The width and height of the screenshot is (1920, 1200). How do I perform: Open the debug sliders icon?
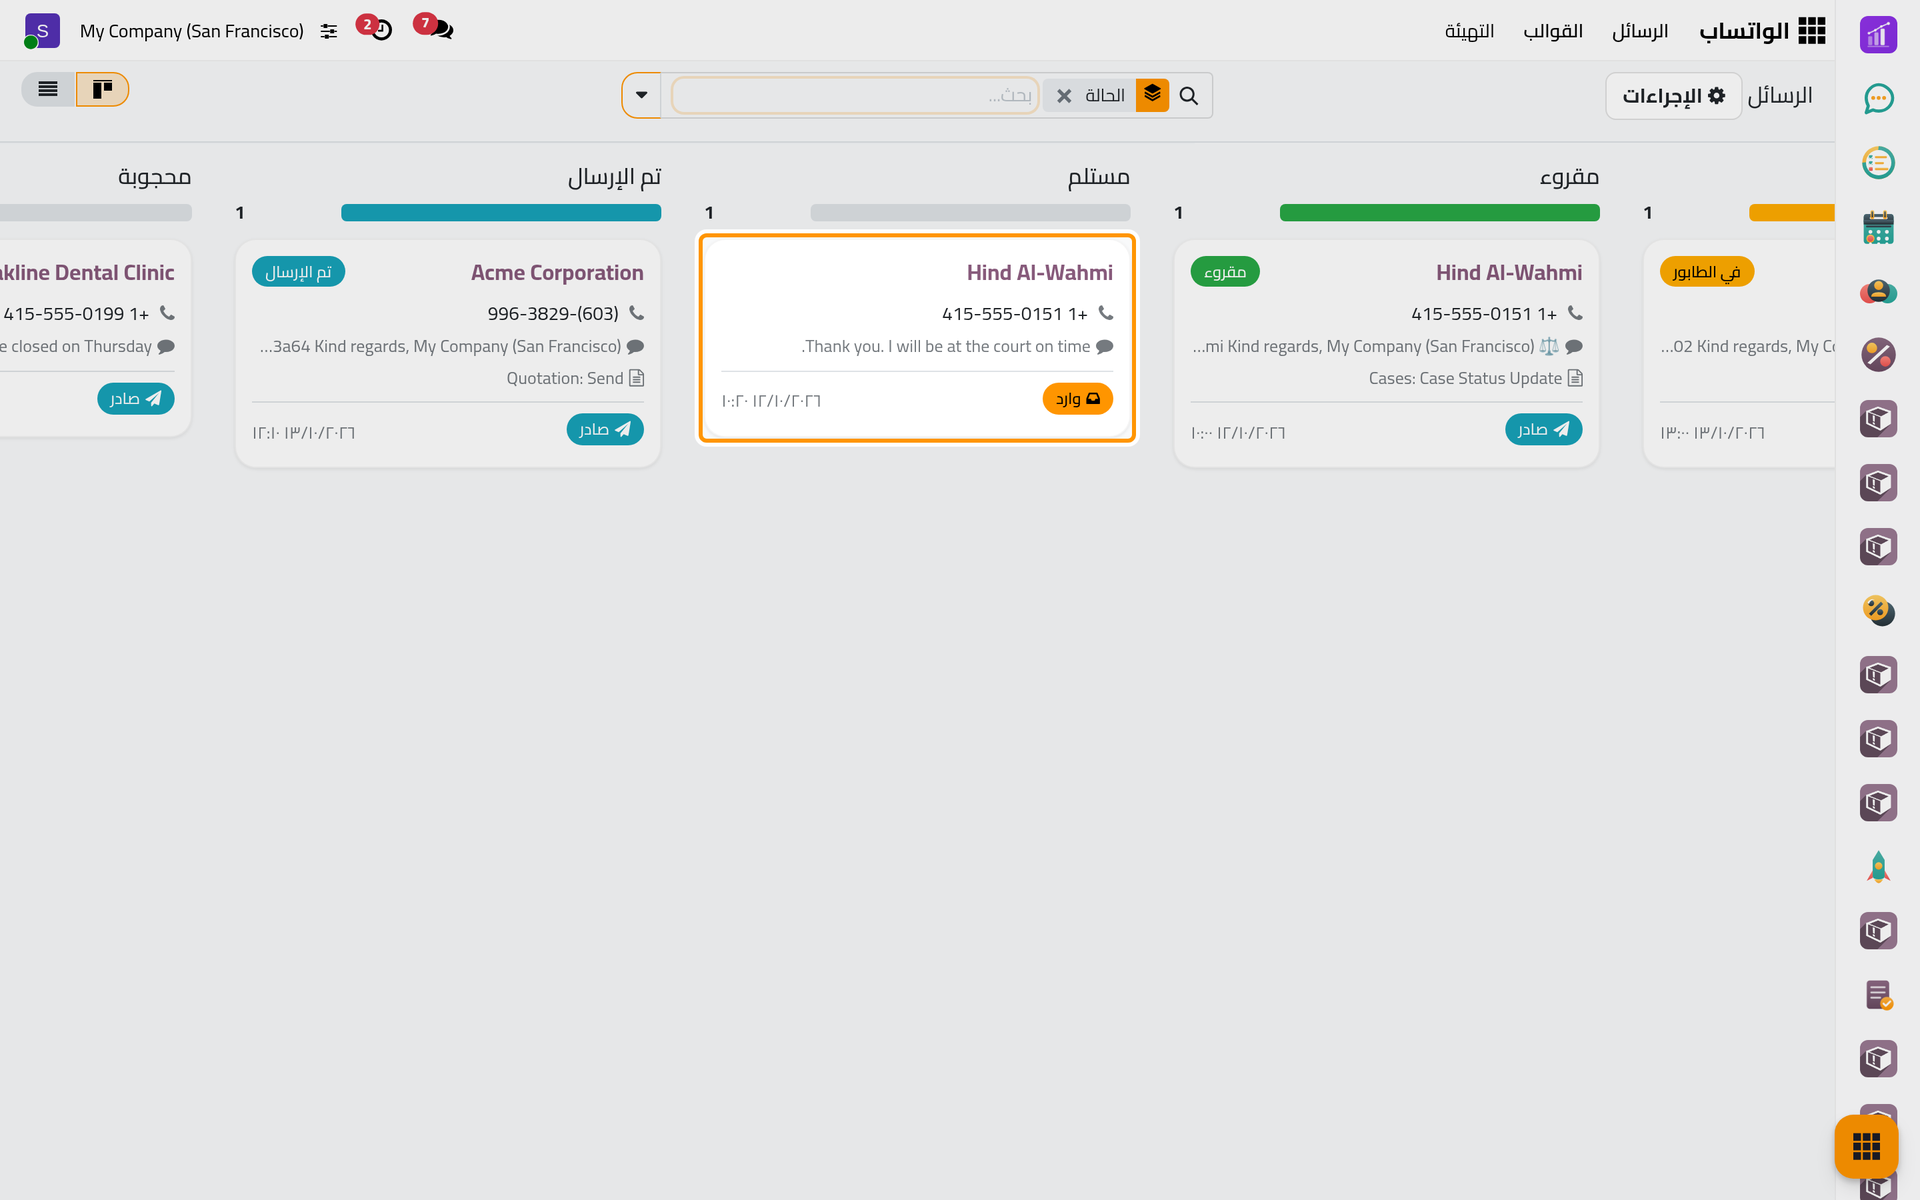pyautogui.click(x=329, y=31)
